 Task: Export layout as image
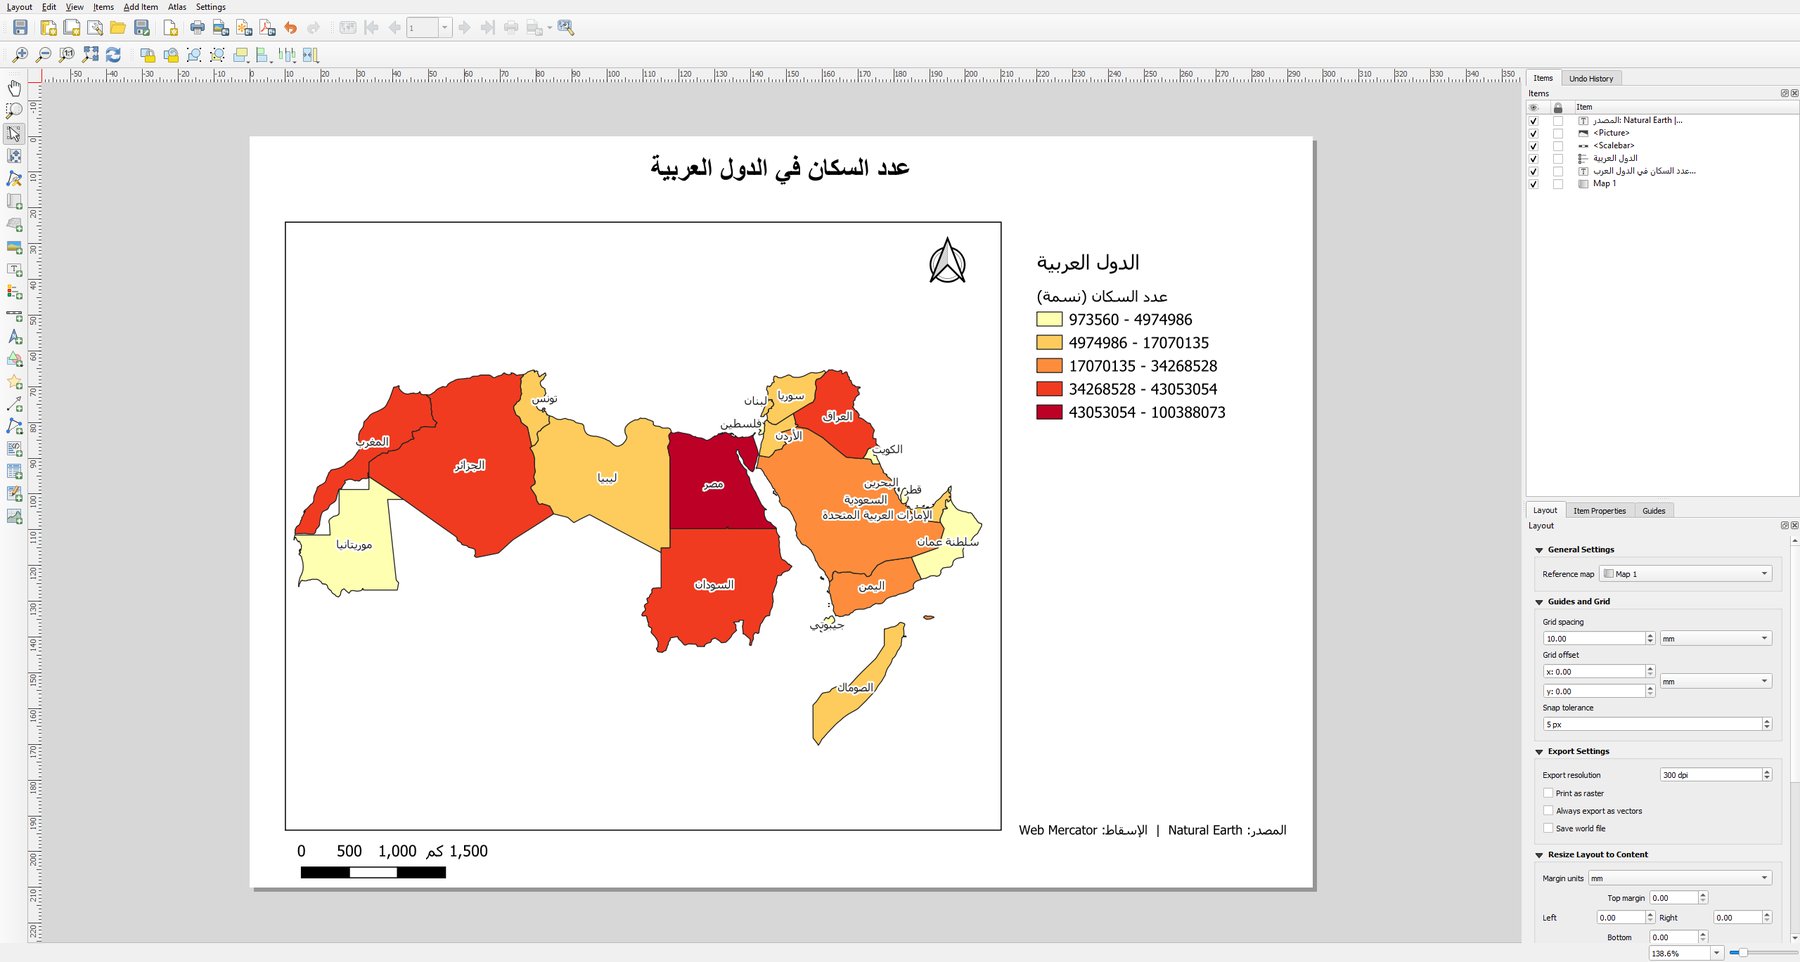(221, 28)
